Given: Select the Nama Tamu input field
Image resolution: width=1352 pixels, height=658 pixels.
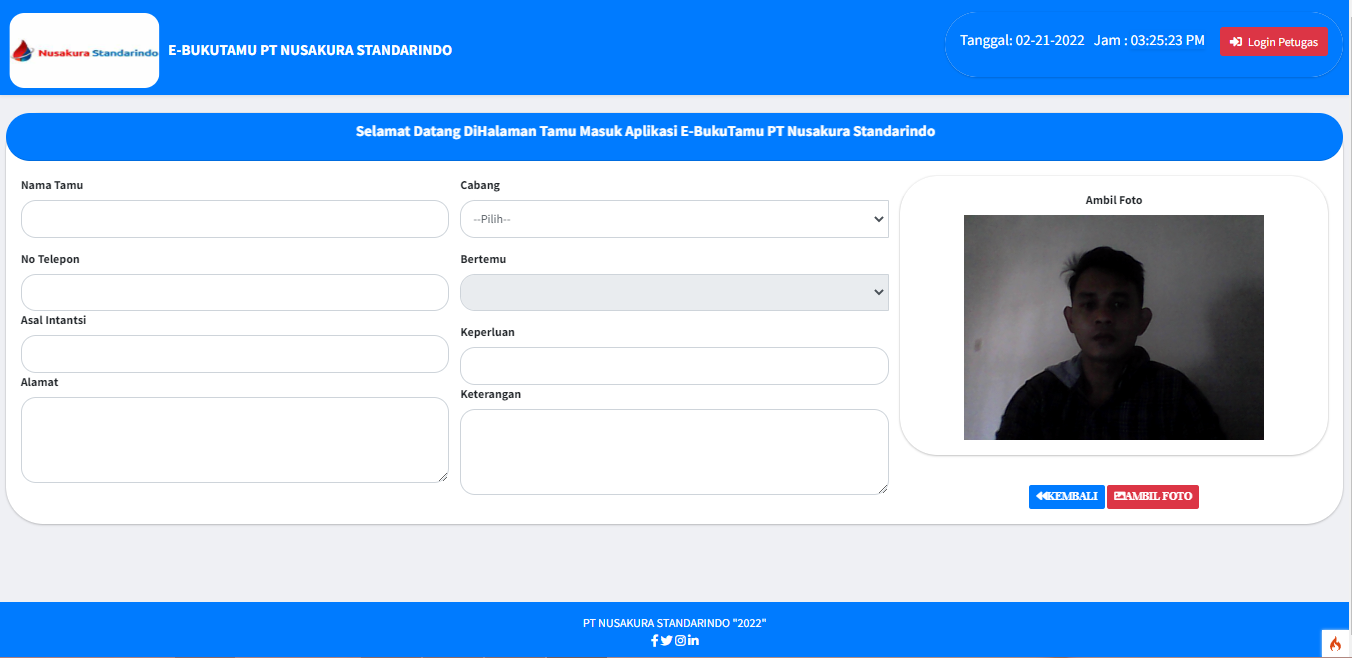Looking at the screenshot, I should pyautogui.click(x=234, y=218).
